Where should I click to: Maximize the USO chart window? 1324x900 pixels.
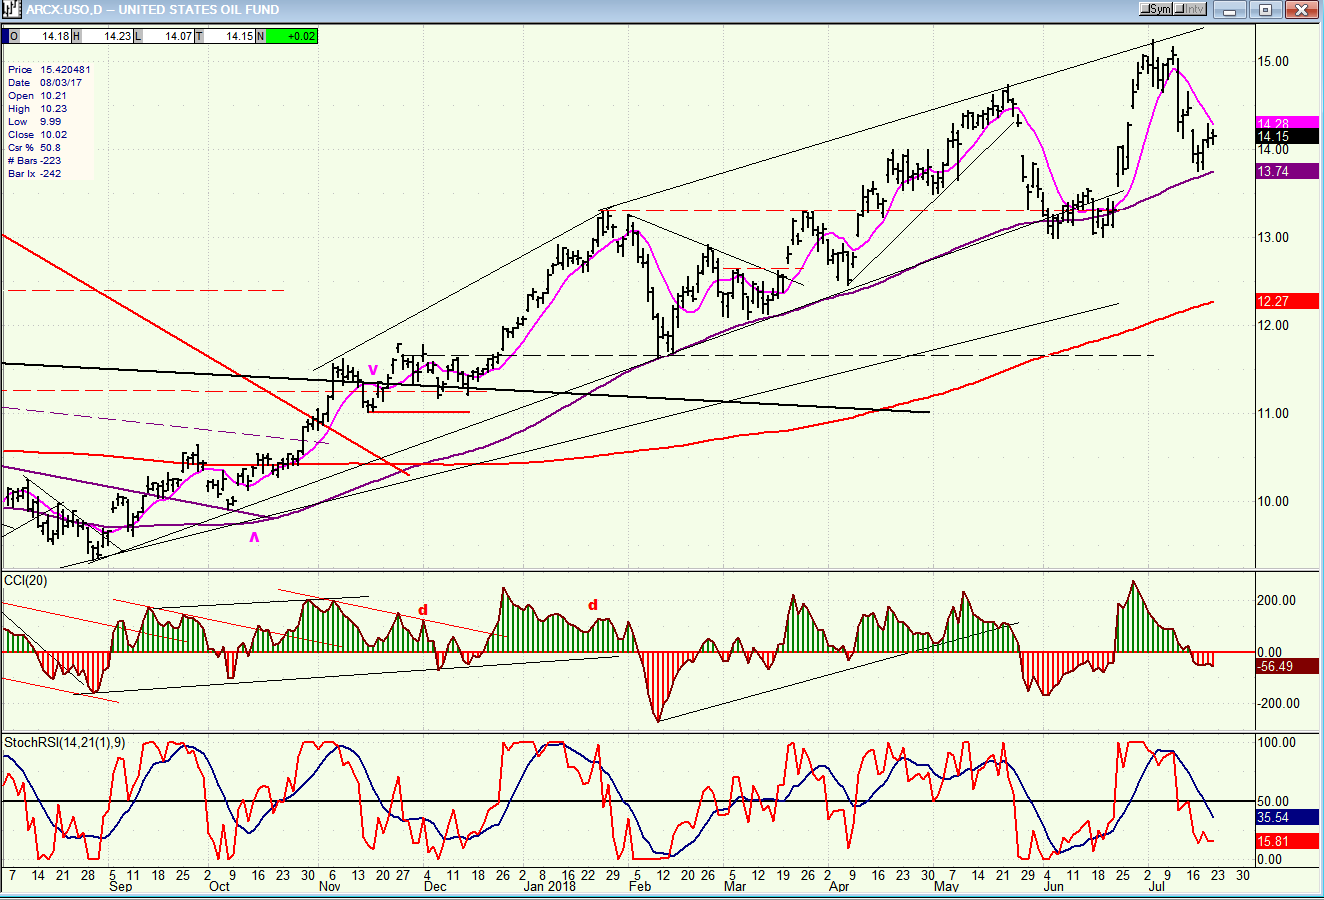click(x=1265, y=10)
